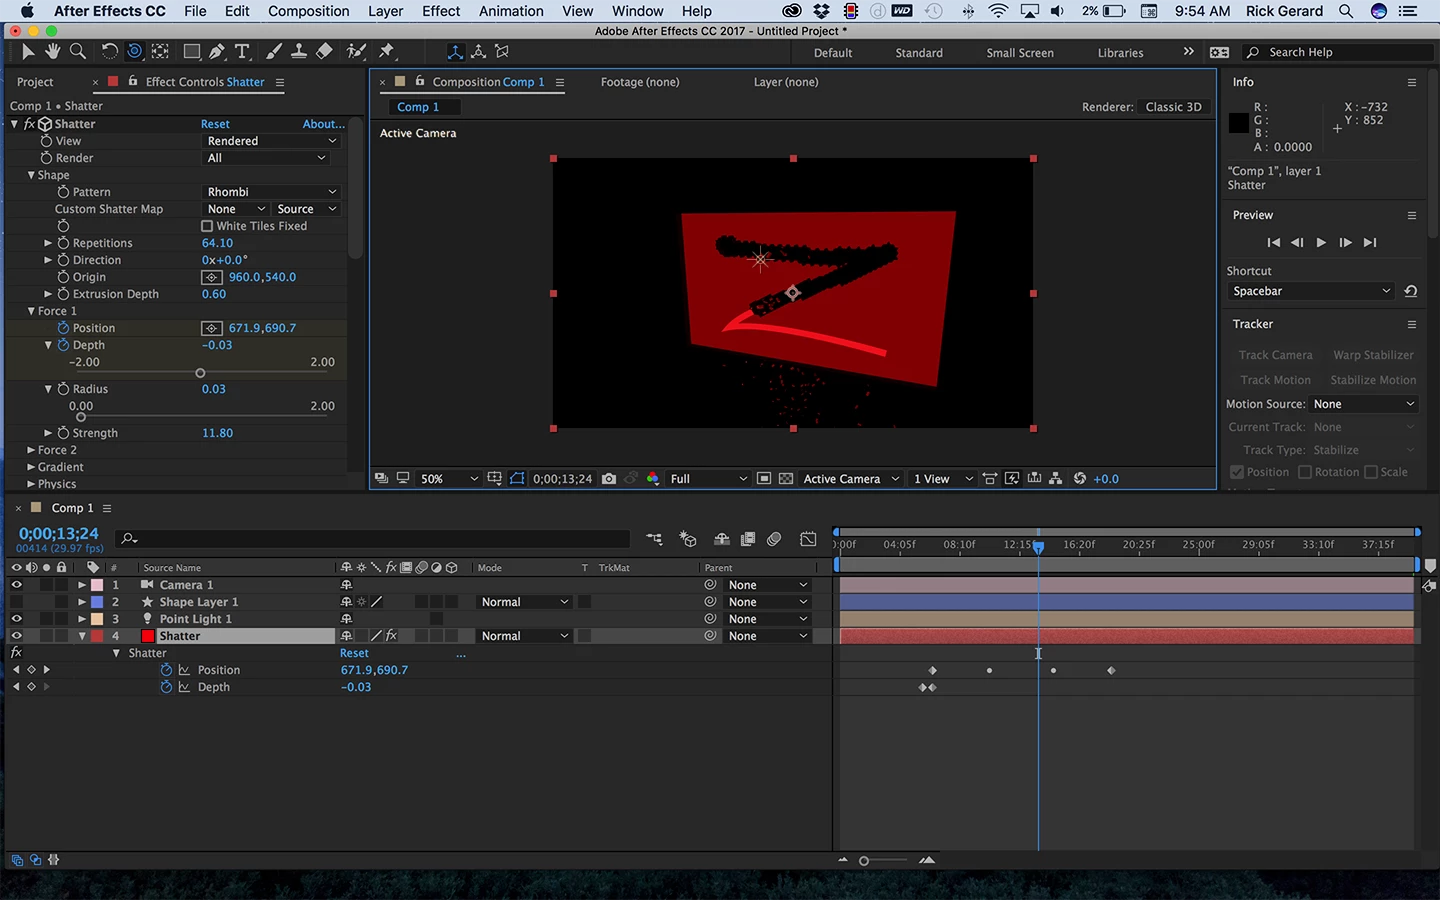This screenshot has width=1440, height=900.
Task: Open the Render All dropdown
Action: (x=266, y=158)
